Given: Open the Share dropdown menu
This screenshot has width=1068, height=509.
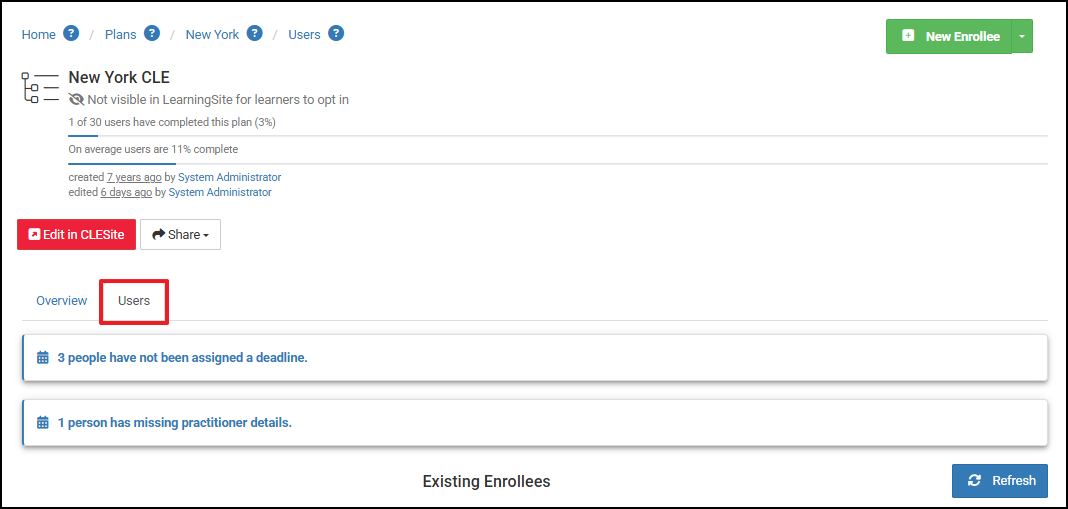Looking at the screenshot, I should click(x=180, y=234).
